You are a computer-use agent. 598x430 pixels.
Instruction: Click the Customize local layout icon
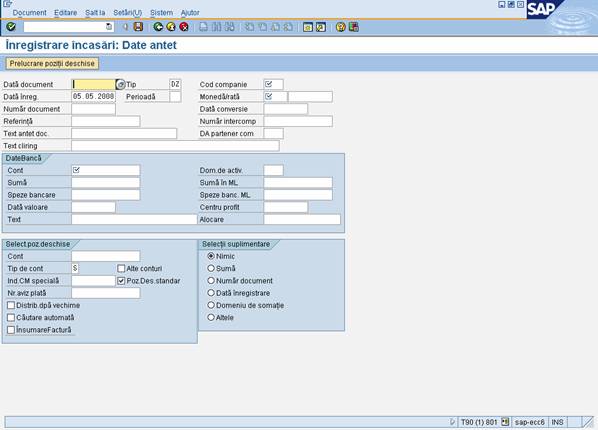pyautogui.click(x=354, y=27)
